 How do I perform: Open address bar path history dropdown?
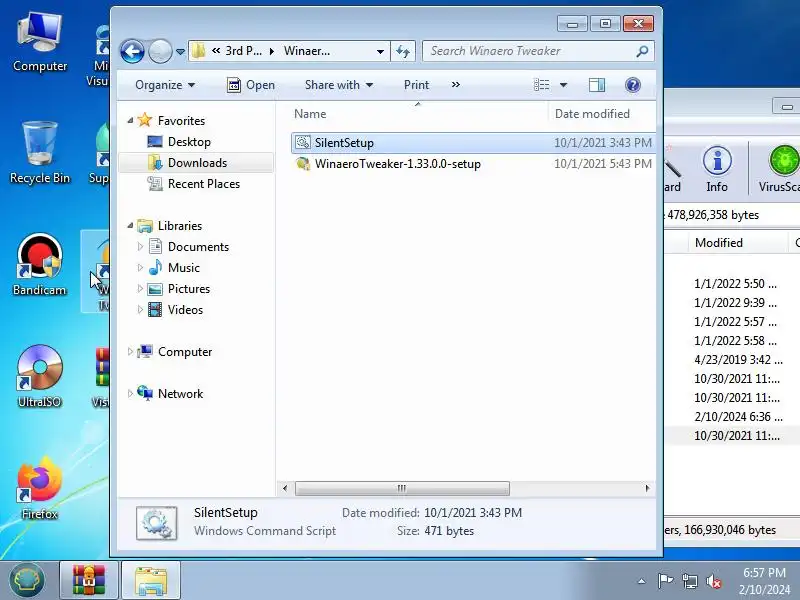[x=380, y=52]
